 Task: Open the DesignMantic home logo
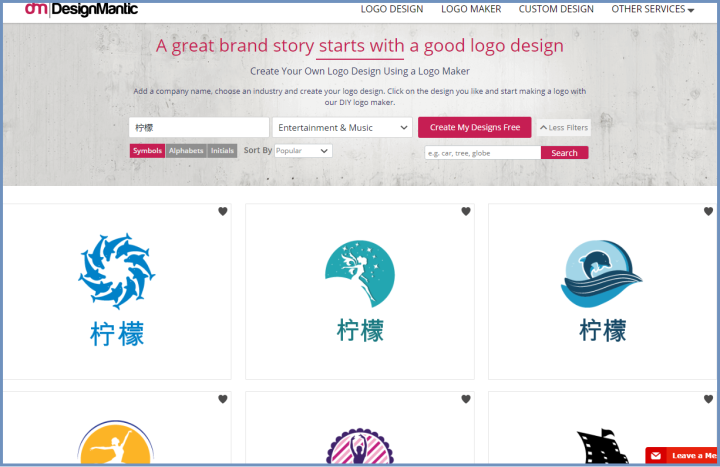[81, 9]
